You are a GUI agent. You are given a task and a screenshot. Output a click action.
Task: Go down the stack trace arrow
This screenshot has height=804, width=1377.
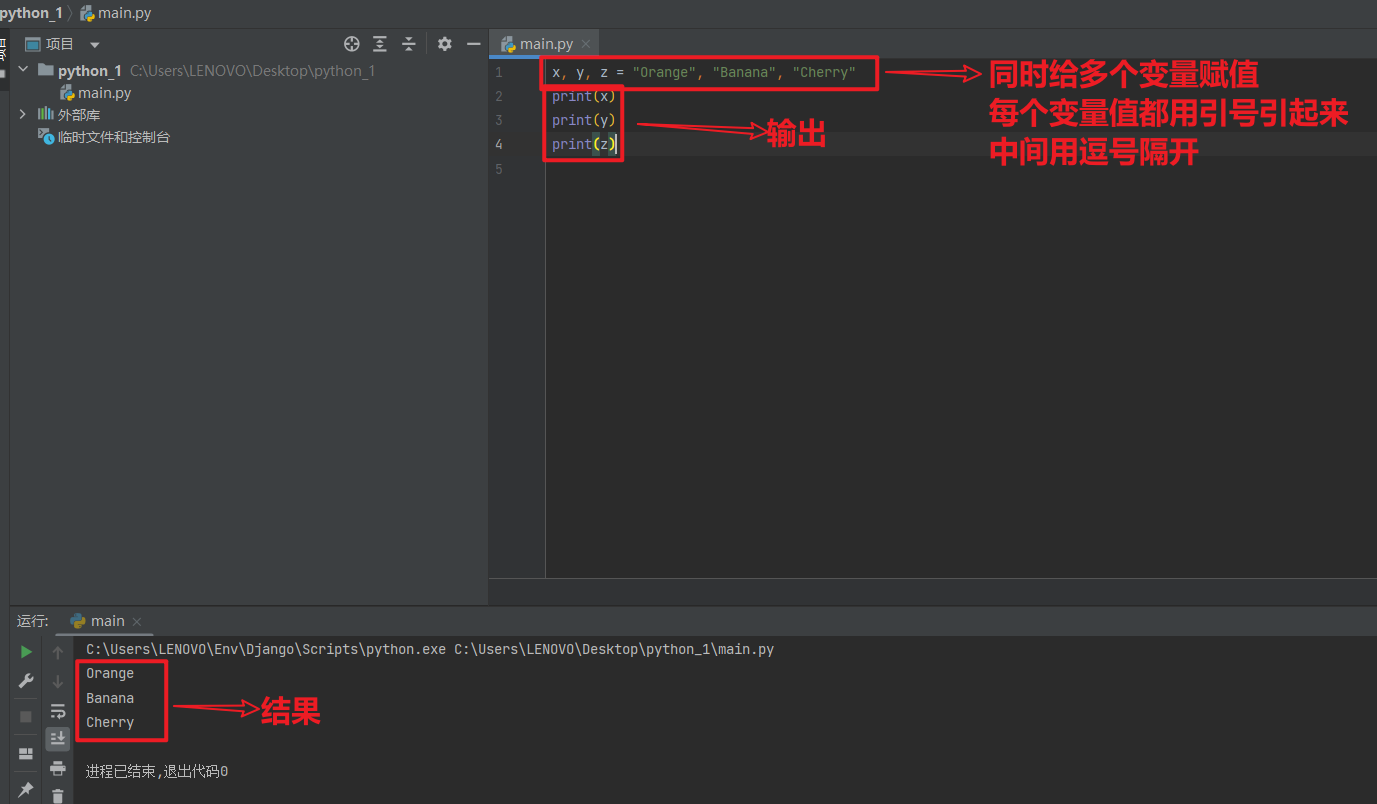click(x=58, y=682)
